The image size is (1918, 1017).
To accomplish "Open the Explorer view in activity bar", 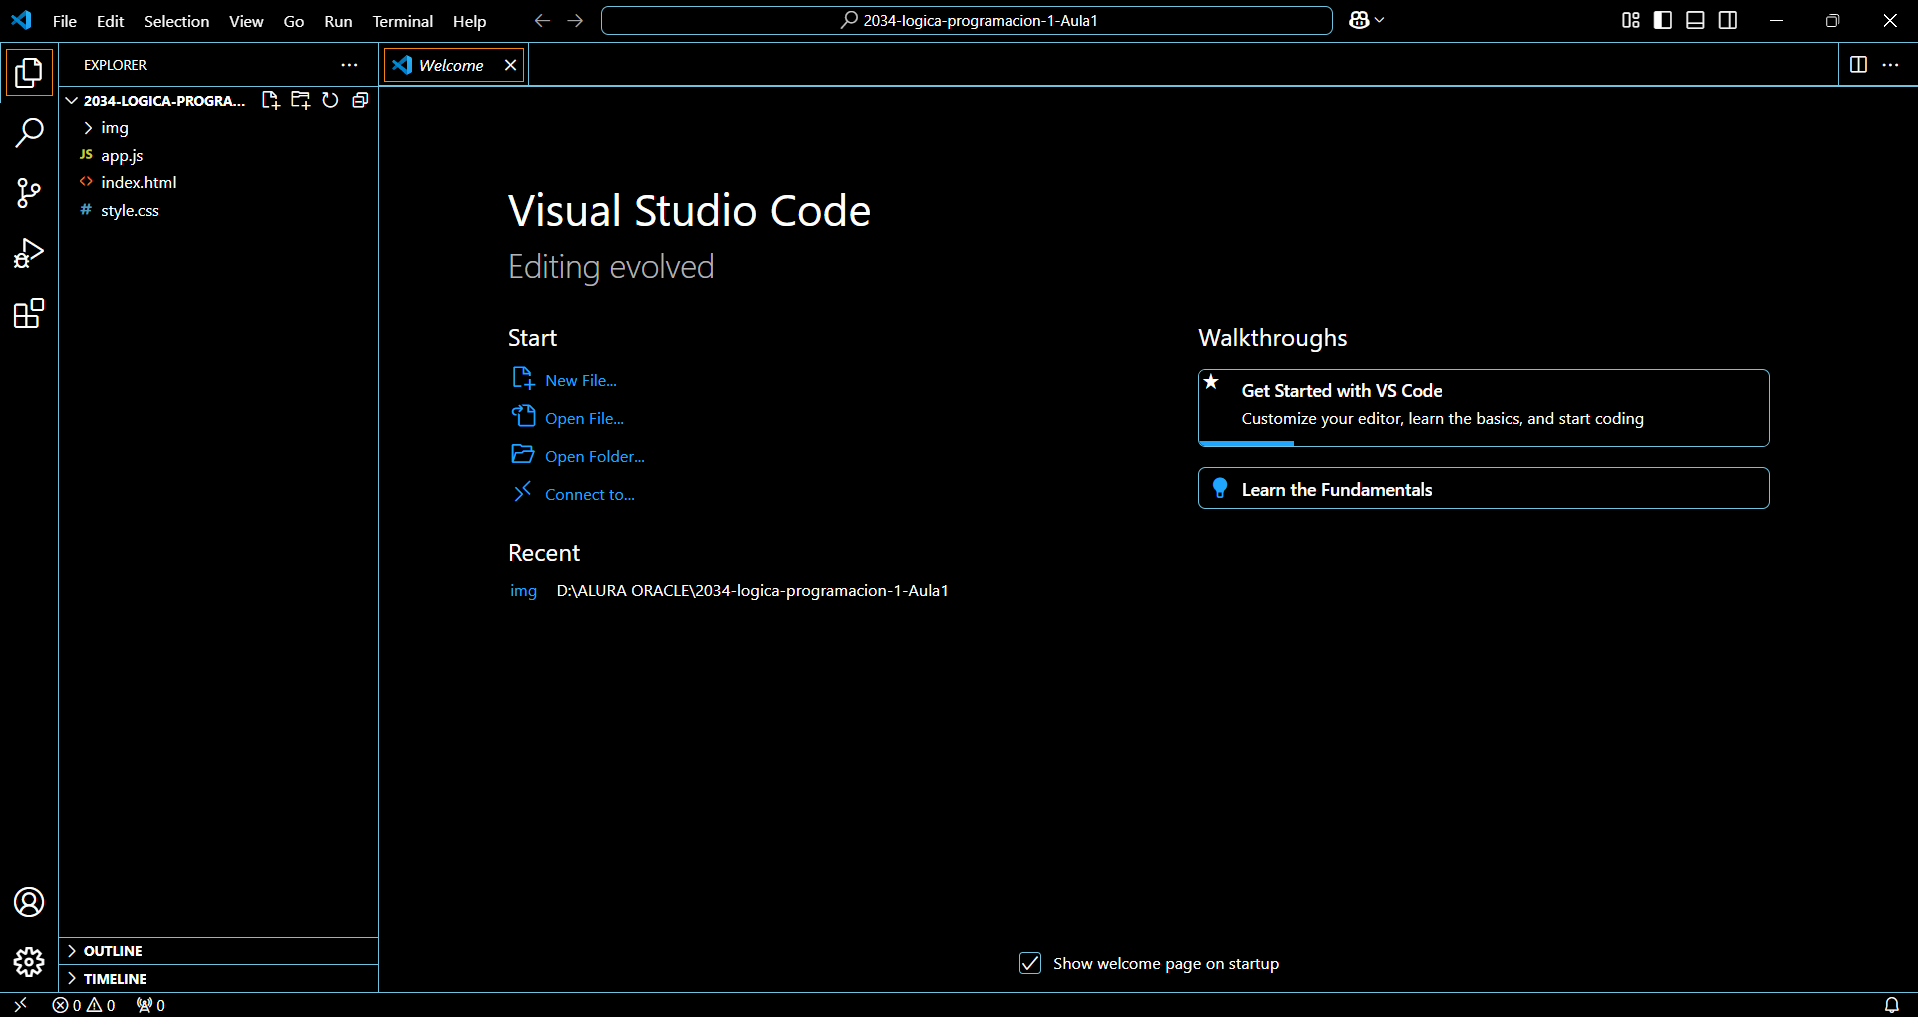I will (29, 72).
